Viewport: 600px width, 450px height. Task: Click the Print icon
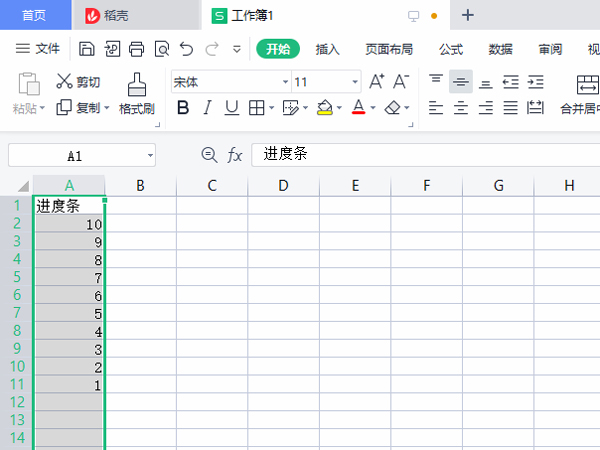[137, 49]
